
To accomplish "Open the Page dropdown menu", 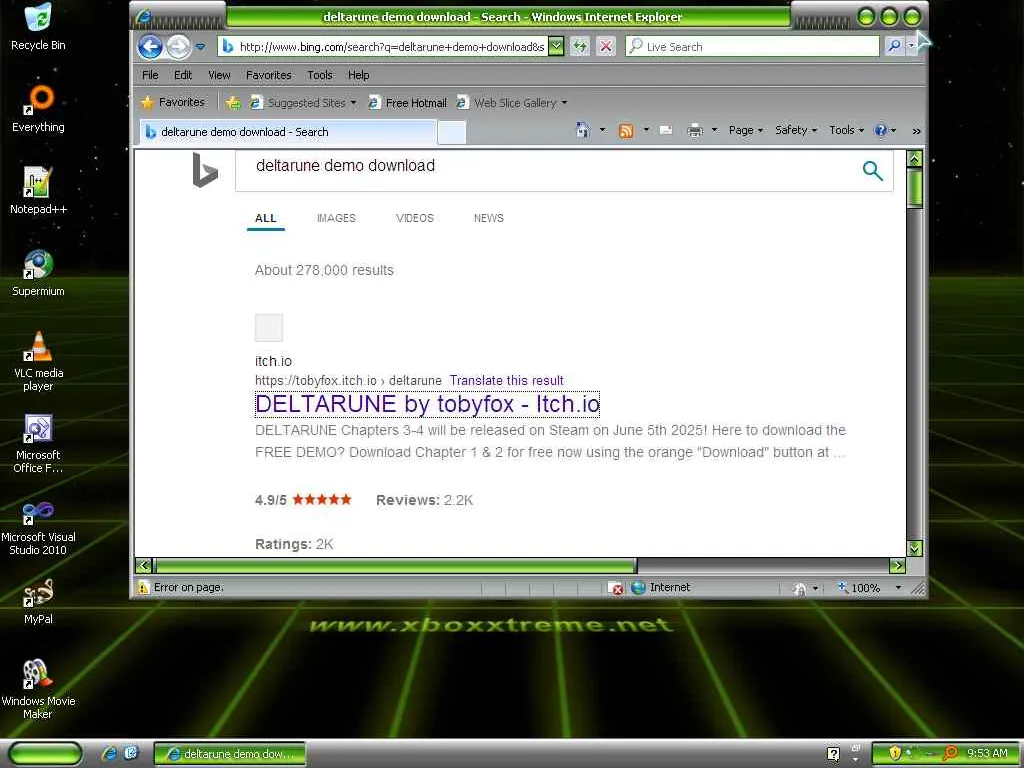I will click(x=746, y=130).
